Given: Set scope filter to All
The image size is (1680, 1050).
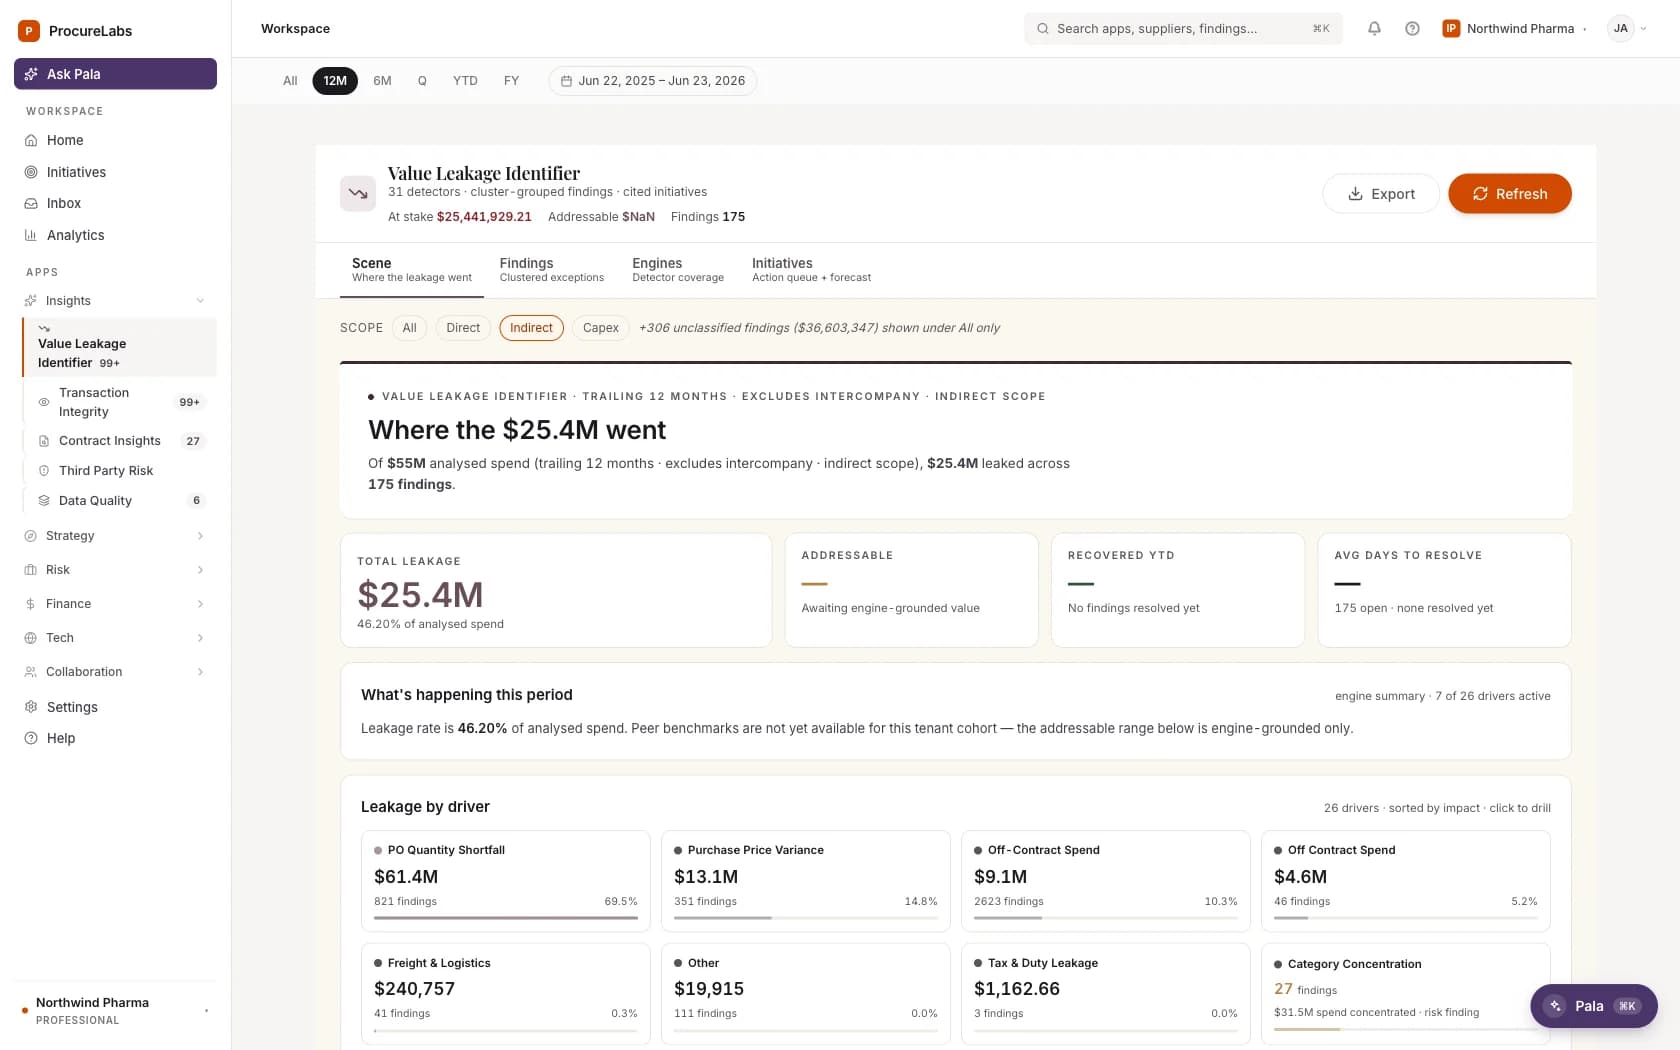Looking at the screenshot, I should pyautogui.click(x=410, y=328).
